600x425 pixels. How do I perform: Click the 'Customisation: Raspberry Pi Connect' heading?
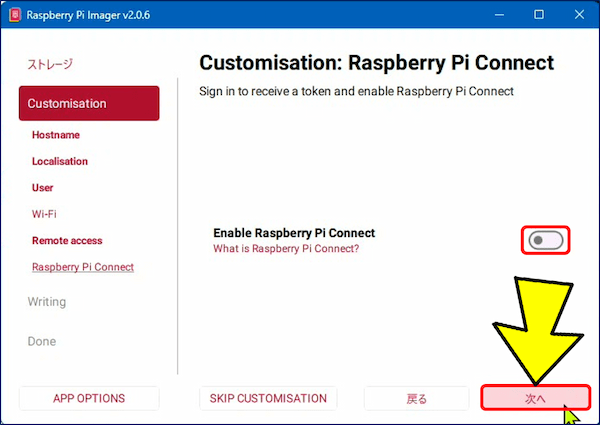[377, 63]
